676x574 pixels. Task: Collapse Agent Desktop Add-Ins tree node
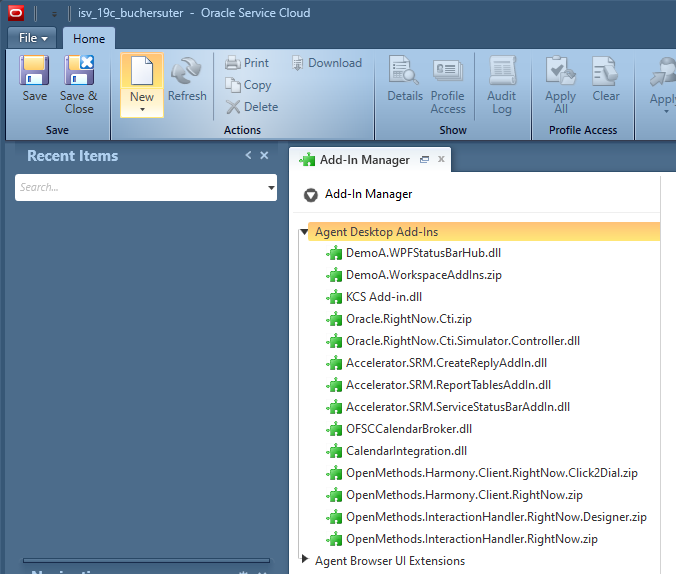click(304, 232)
